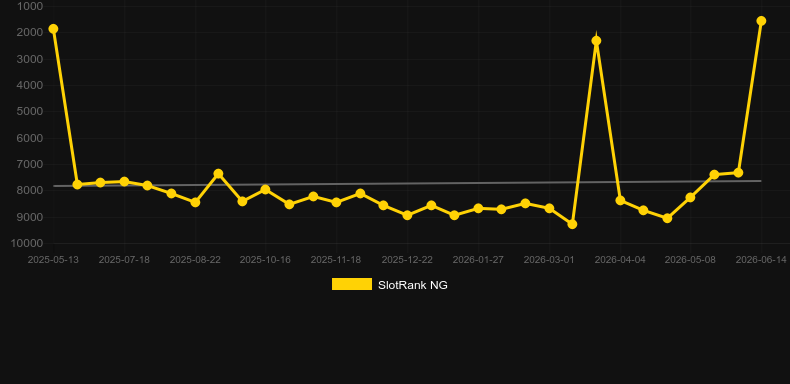Viewport: 790px width, 384px height.
Task: Click the 3000 y-axis label
Action: [x=30, y=59]
